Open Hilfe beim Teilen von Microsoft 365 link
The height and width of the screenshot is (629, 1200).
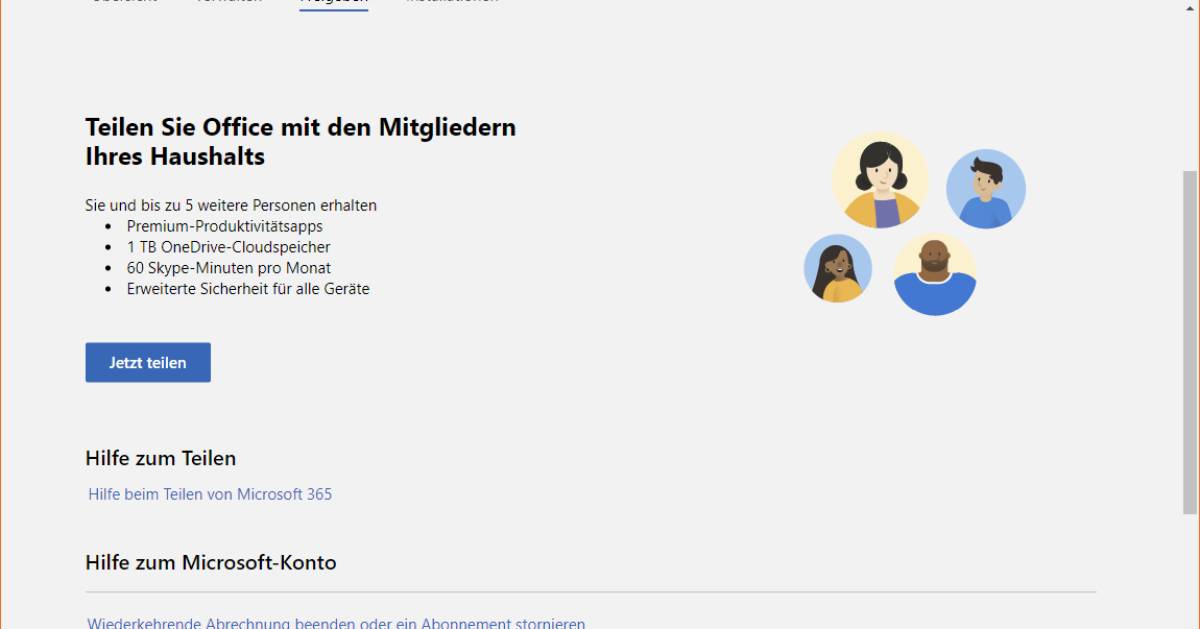pos(210,494)
